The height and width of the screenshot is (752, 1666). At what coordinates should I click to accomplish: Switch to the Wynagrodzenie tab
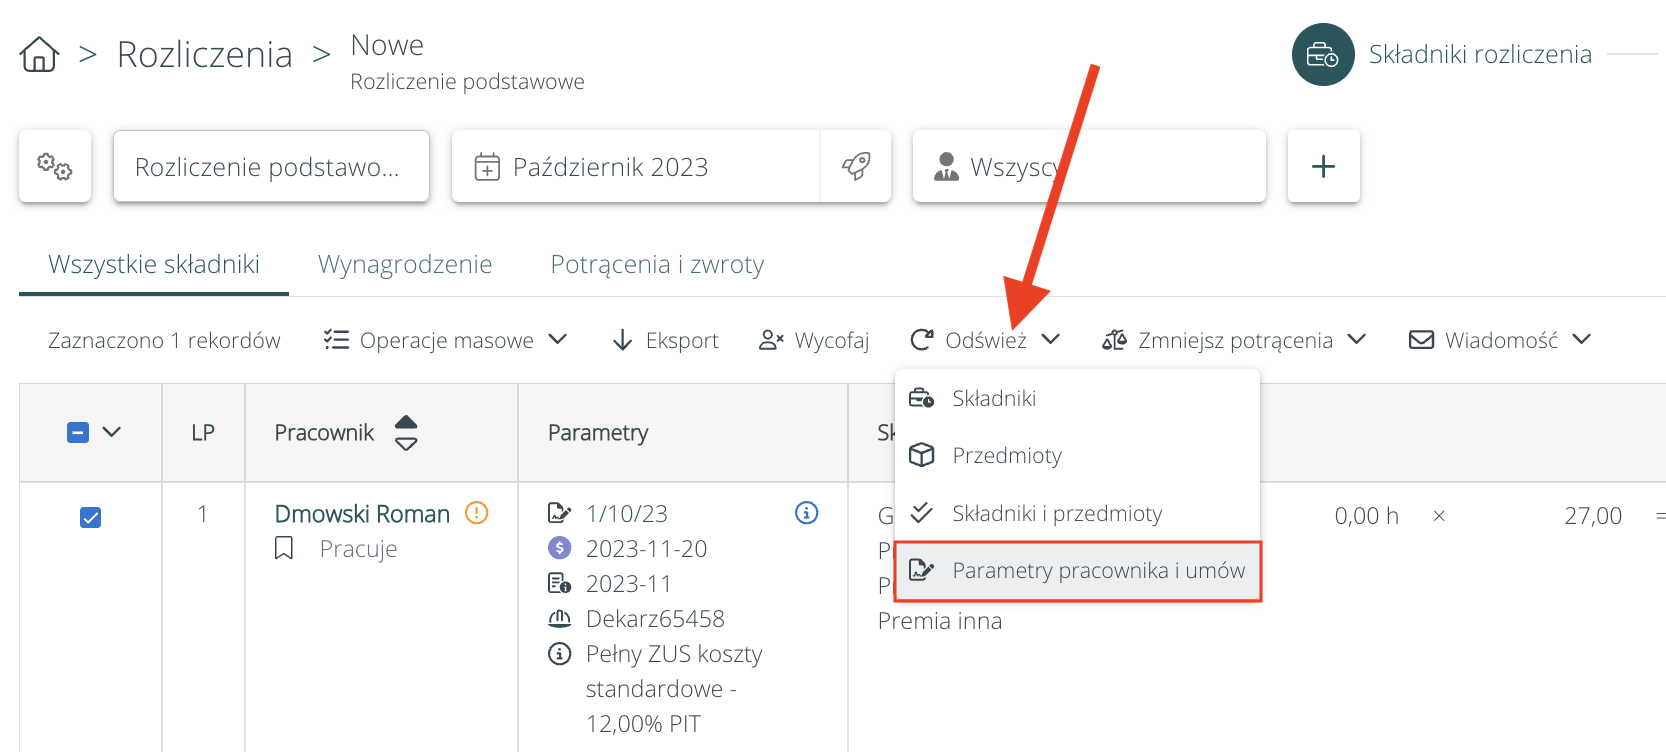(x=405, y=264)
